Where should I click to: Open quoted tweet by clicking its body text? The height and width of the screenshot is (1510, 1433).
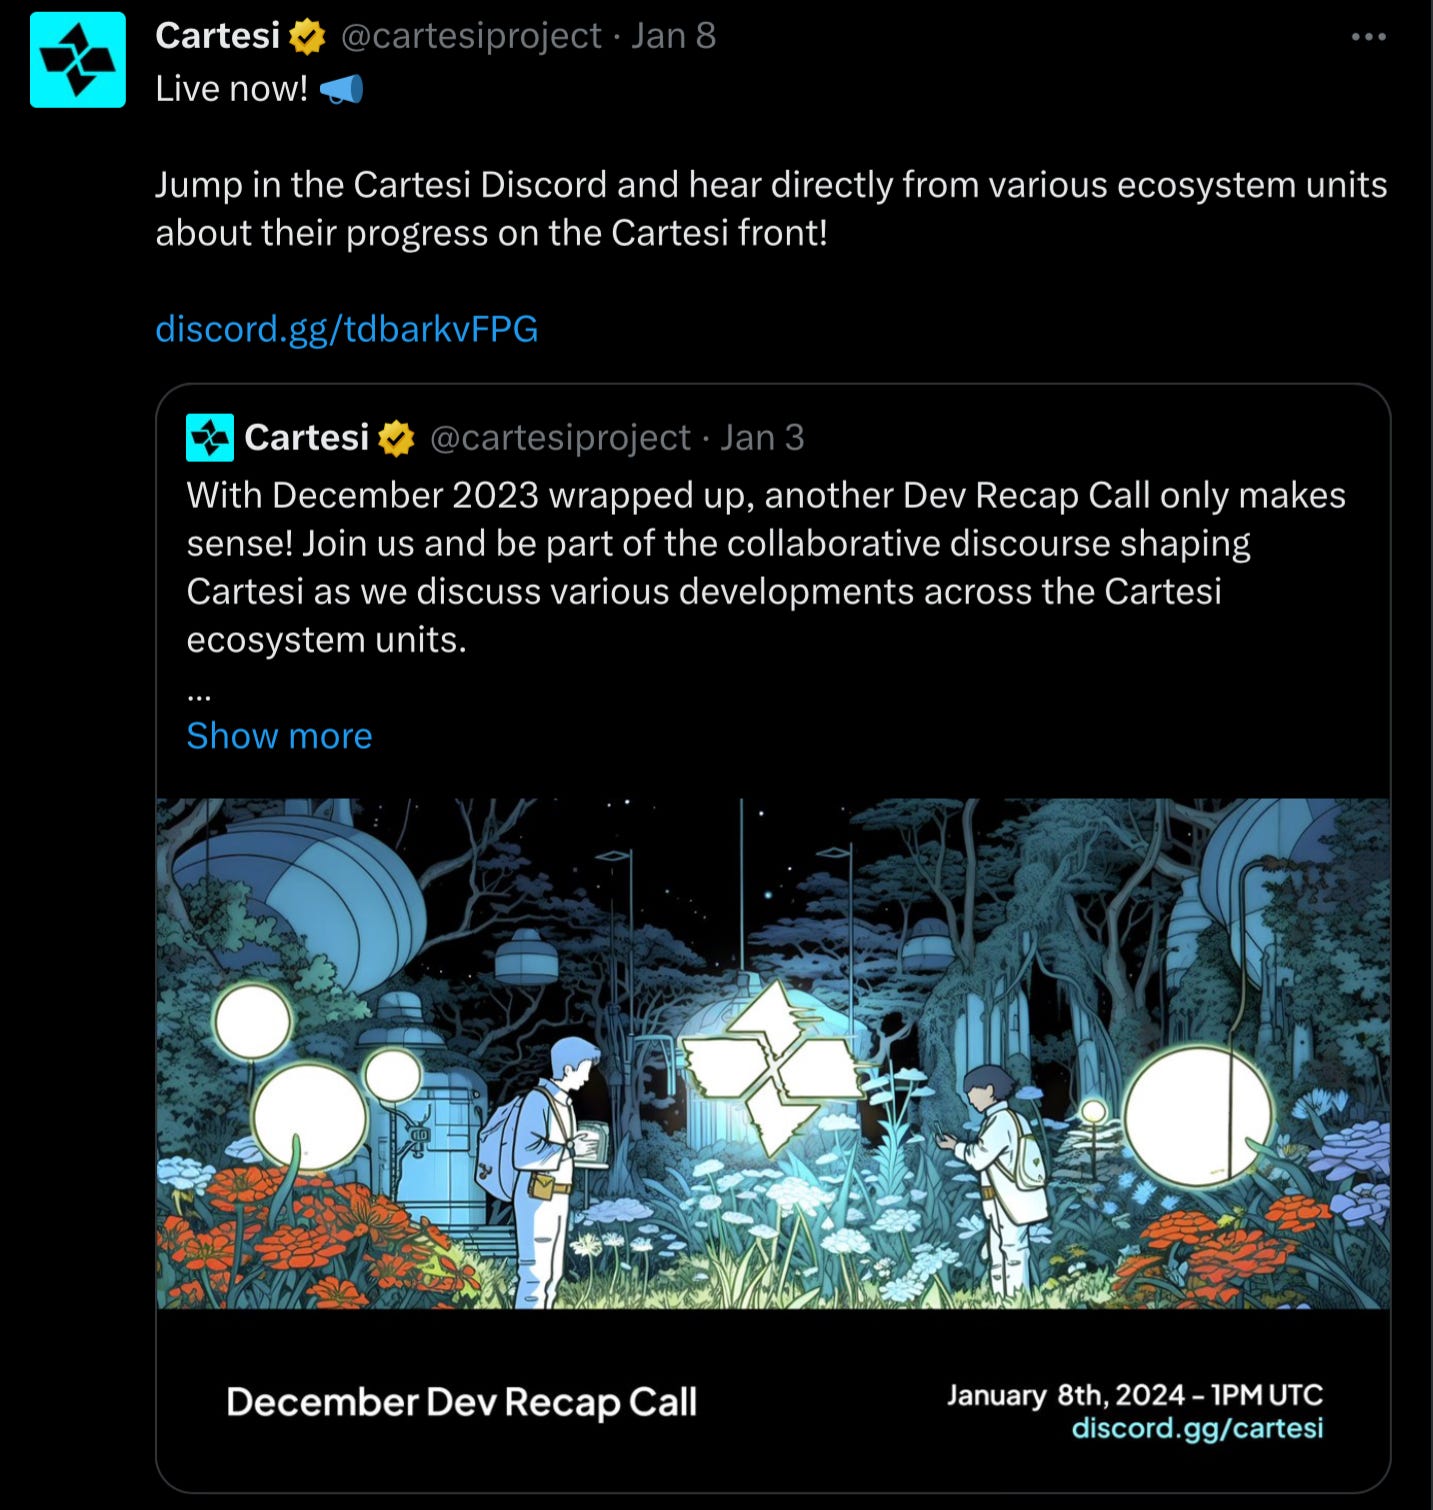766,567
